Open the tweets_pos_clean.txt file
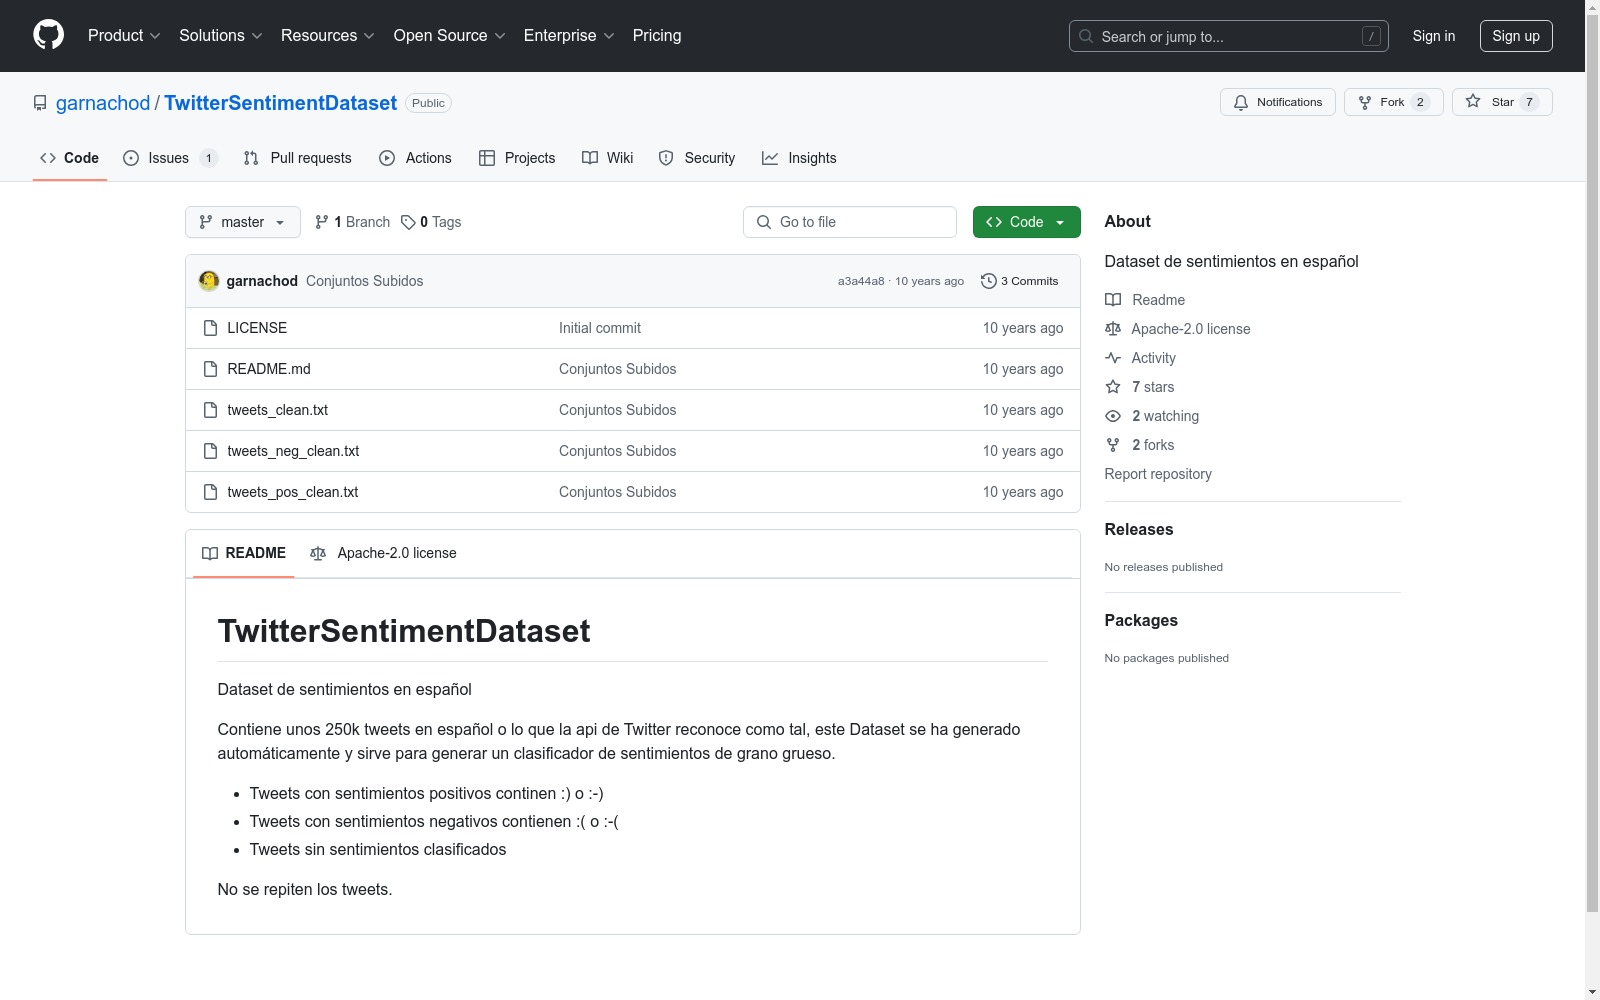The image size is (1600, 1000). point(293,492)
